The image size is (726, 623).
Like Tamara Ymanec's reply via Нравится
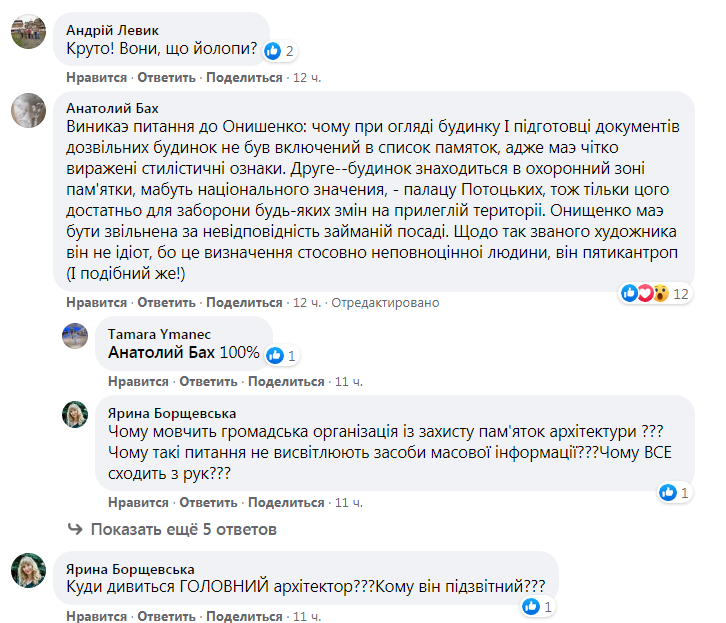138,381
